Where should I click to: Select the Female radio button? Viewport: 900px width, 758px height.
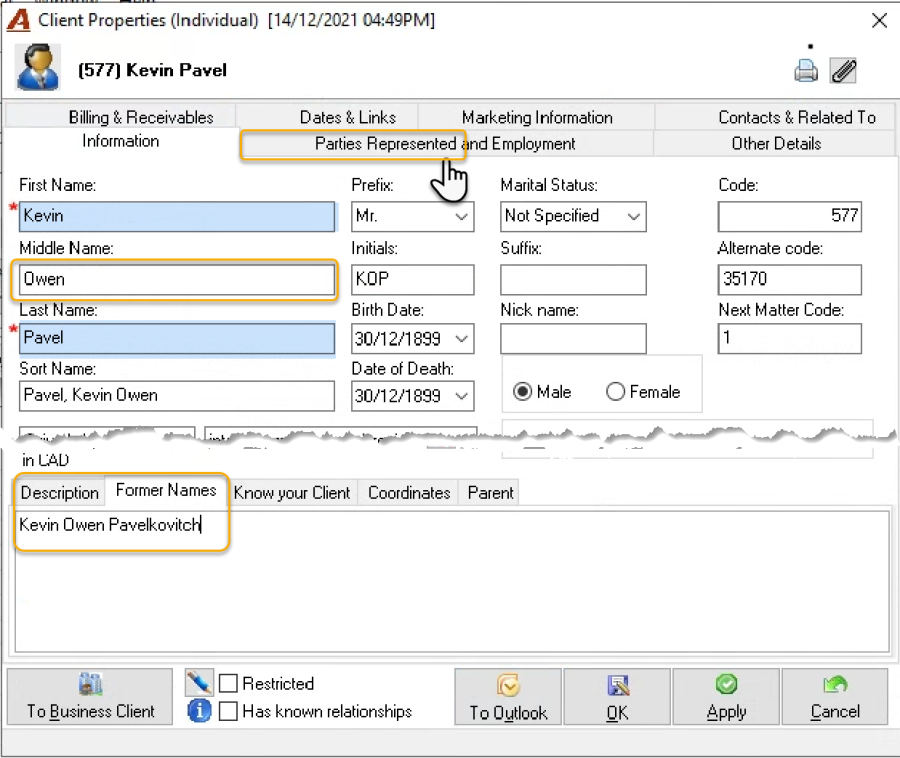point(615,392)
